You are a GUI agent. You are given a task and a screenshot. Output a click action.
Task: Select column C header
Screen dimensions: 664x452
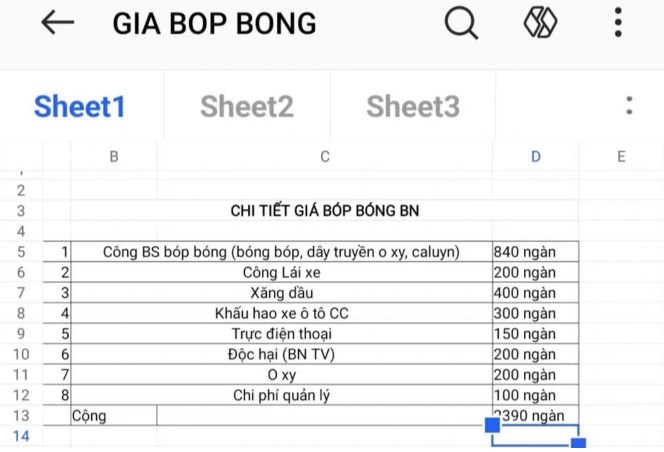pyautogui.click(x=324, y=157)
